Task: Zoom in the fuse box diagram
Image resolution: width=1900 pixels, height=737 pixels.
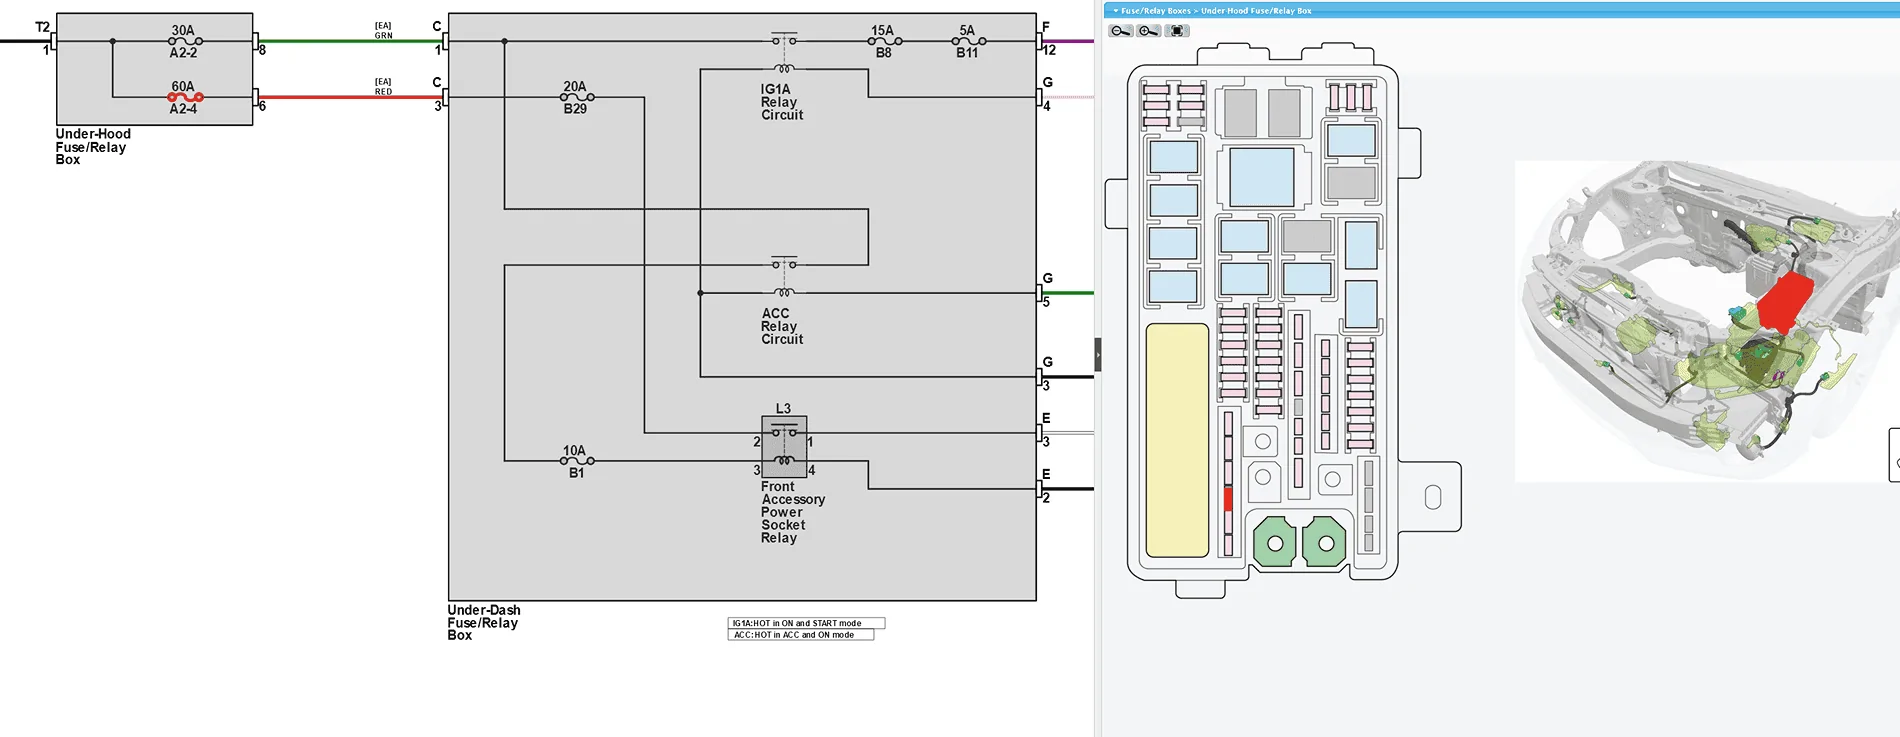Action: pyautogui.click(x=1148, y=31)
